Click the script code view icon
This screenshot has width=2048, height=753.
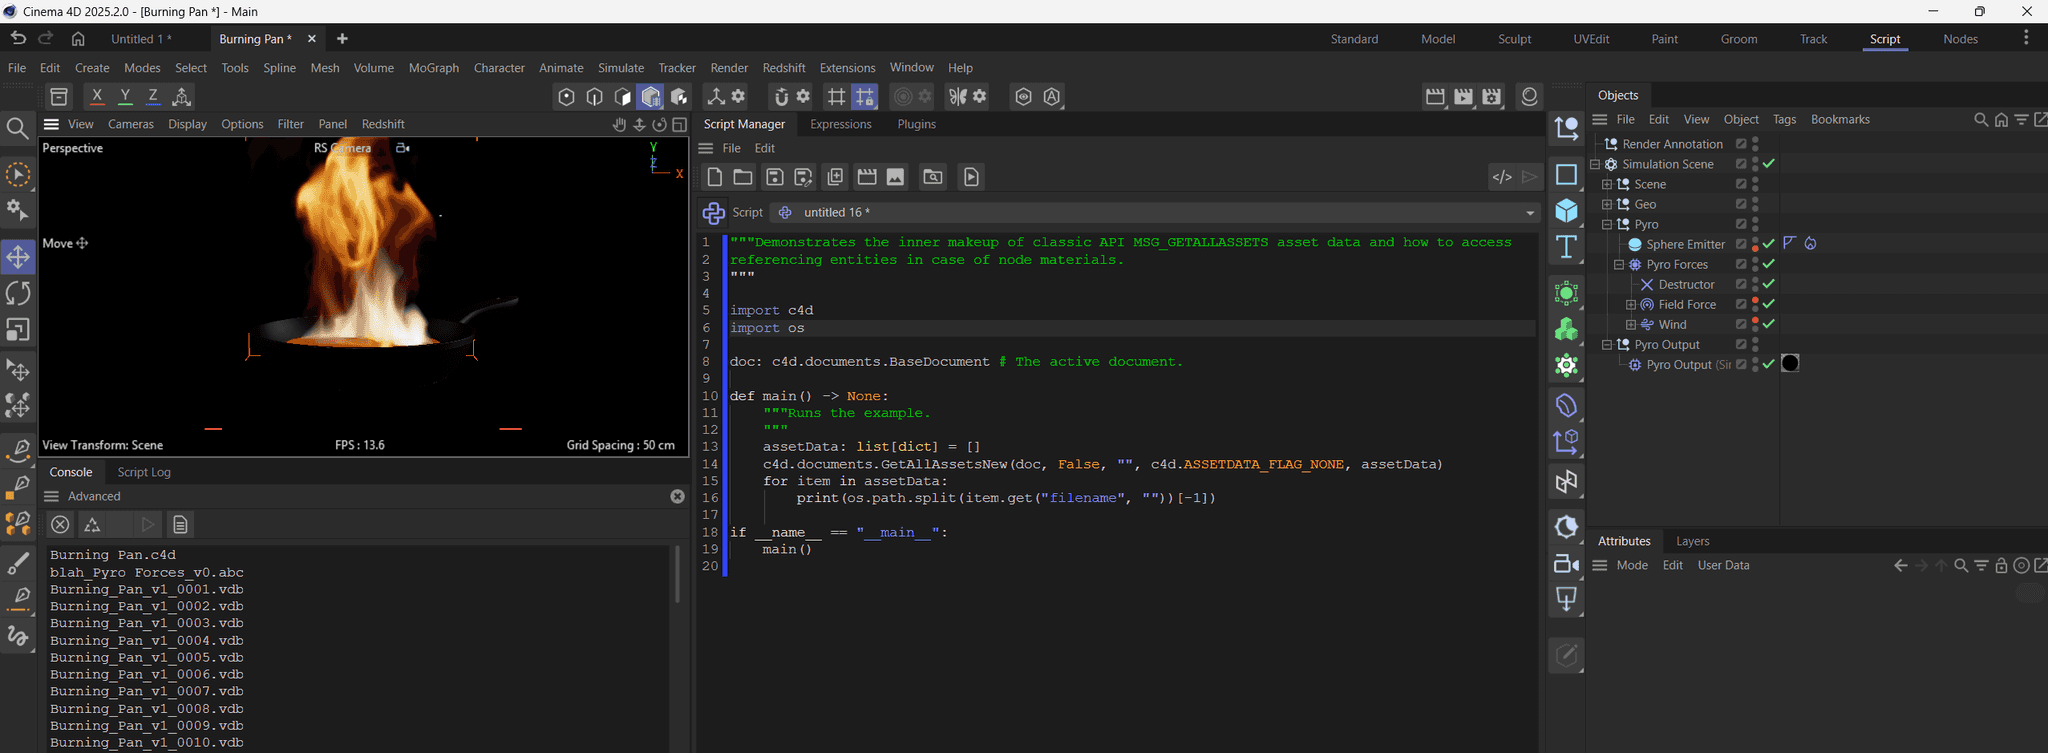click(x=1502, y=177)
